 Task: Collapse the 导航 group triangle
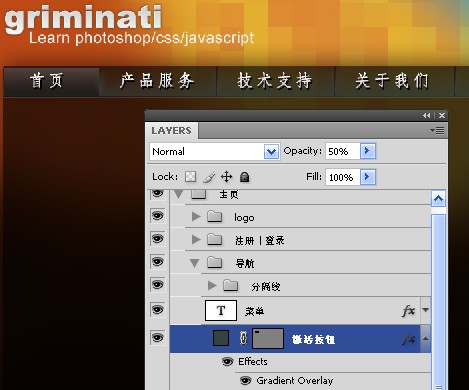pos(195,263)
